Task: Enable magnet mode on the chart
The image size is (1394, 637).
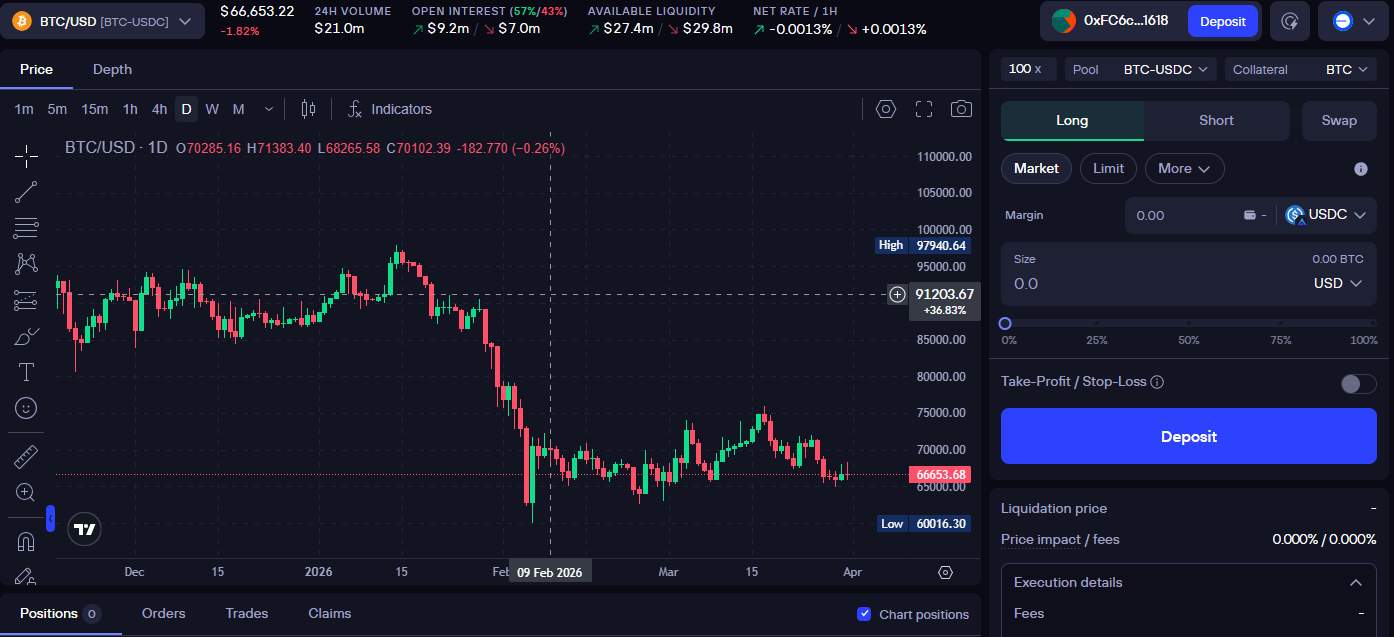Action: pos(25,541)
